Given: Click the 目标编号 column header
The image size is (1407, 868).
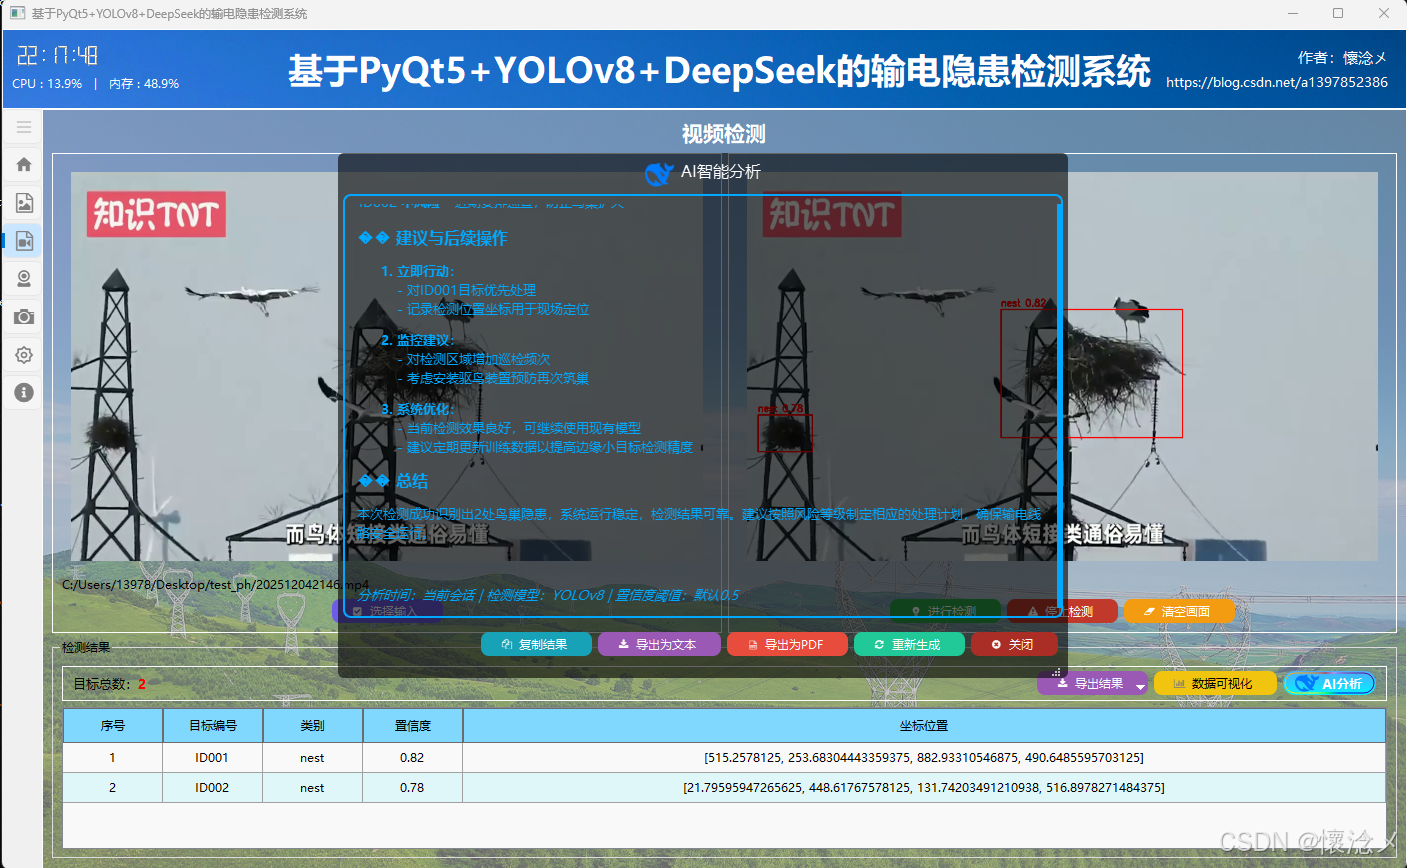Looking at the screenshot, I should click(x=212, y=726).
